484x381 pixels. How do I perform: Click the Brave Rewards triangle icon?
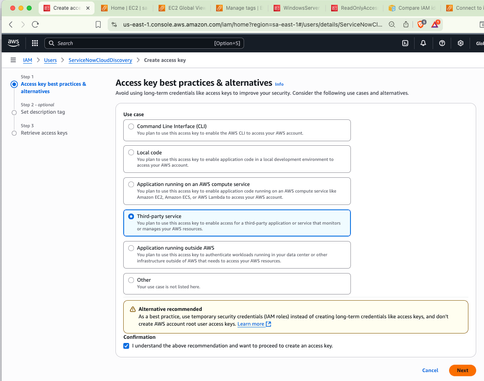click(435, 24)
